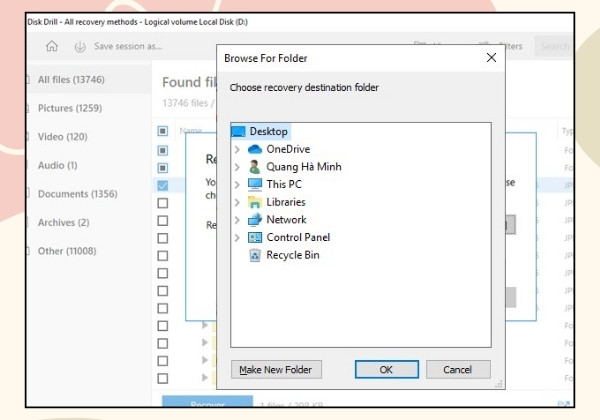The image size is (600, 420).
Task: Click the Home icon in Disk Drill toolbar
Action: [52, 46]
